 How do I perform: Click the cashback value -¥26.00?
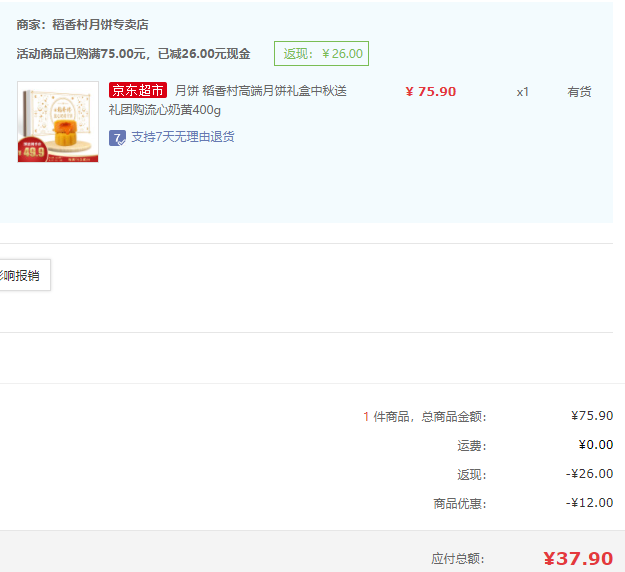(x=590, y=474)
